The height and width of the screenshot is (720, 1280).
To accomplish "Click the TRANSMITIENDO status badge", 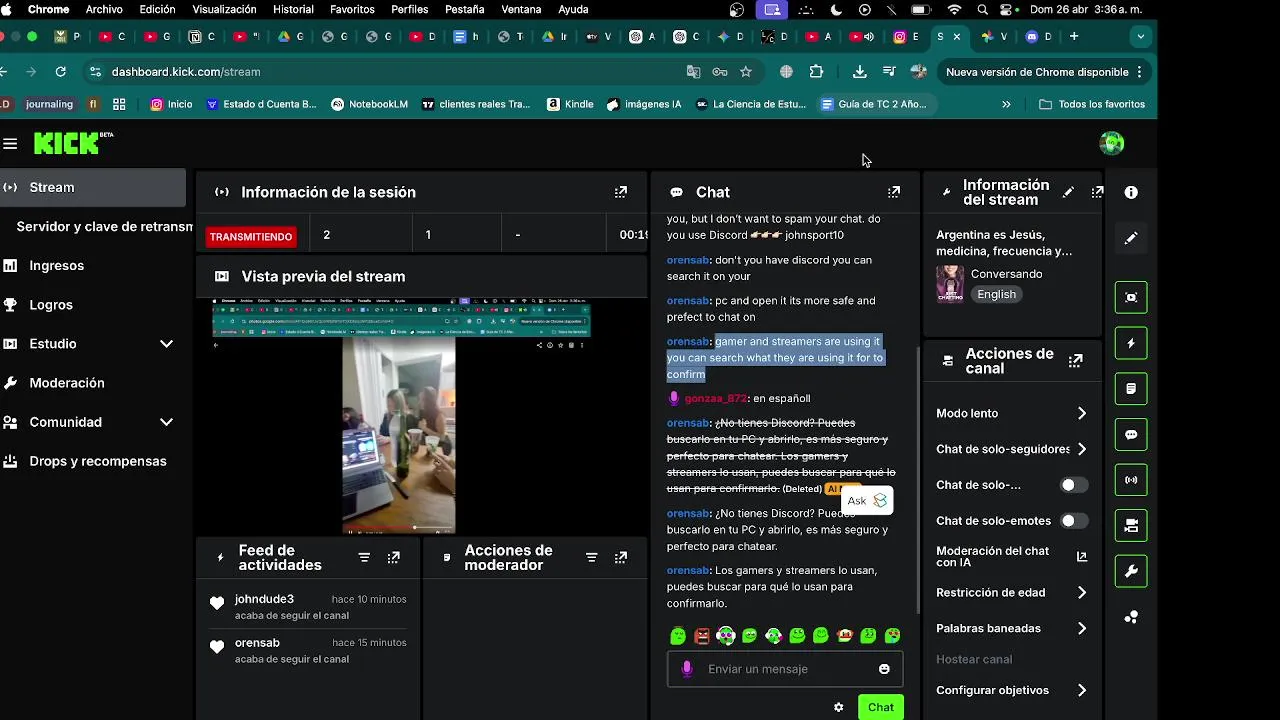I will click(251, 237).
